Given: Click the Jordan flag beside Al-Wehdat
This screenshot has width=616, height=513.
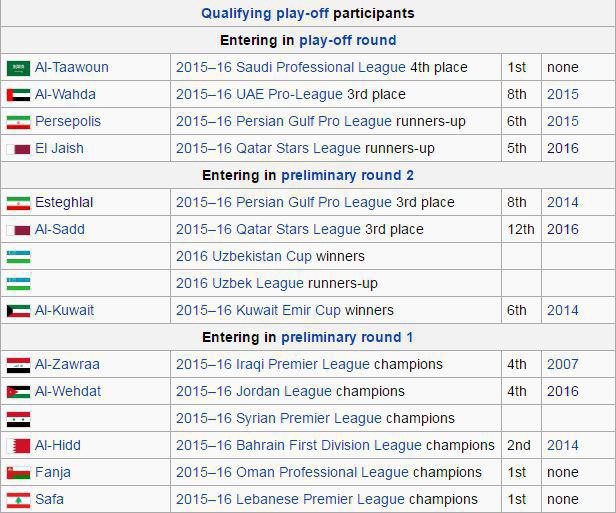Looking at the screenshot, I should coord(18,392).
